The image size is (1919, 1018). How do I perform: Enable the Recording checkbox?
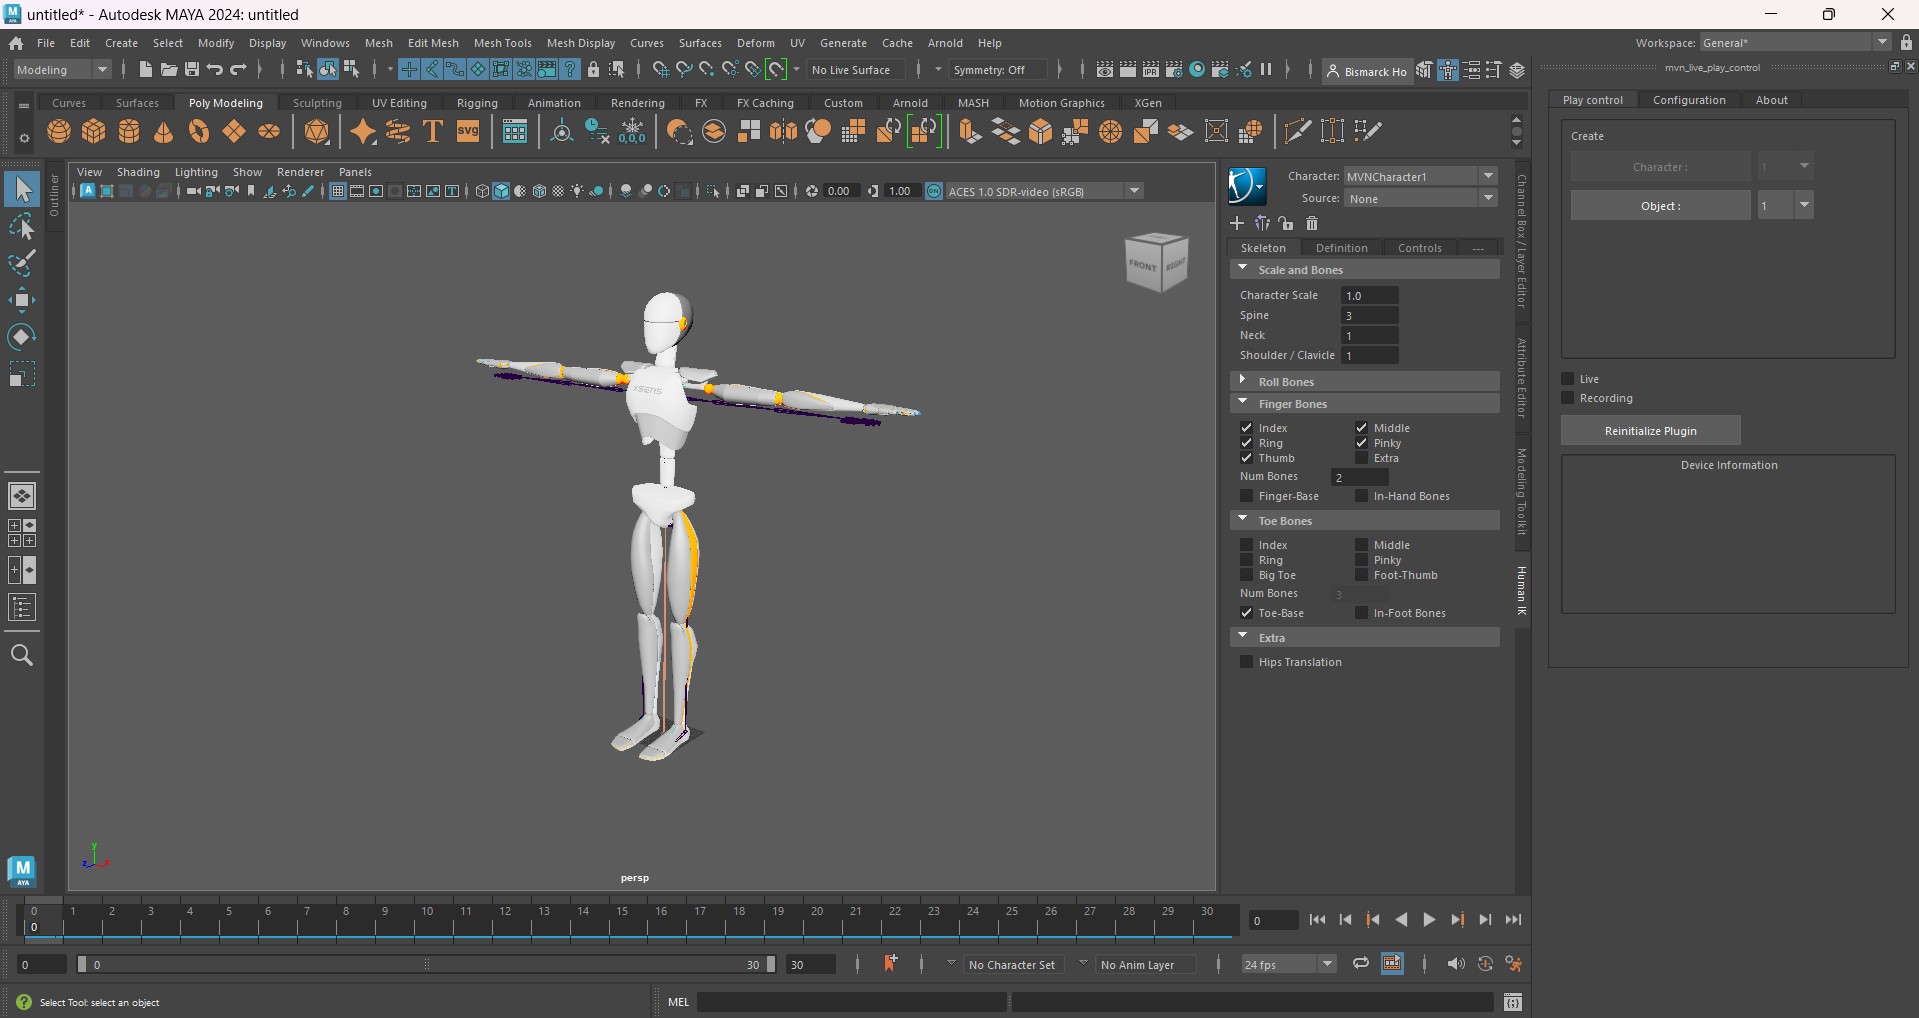coord(1567,398)
